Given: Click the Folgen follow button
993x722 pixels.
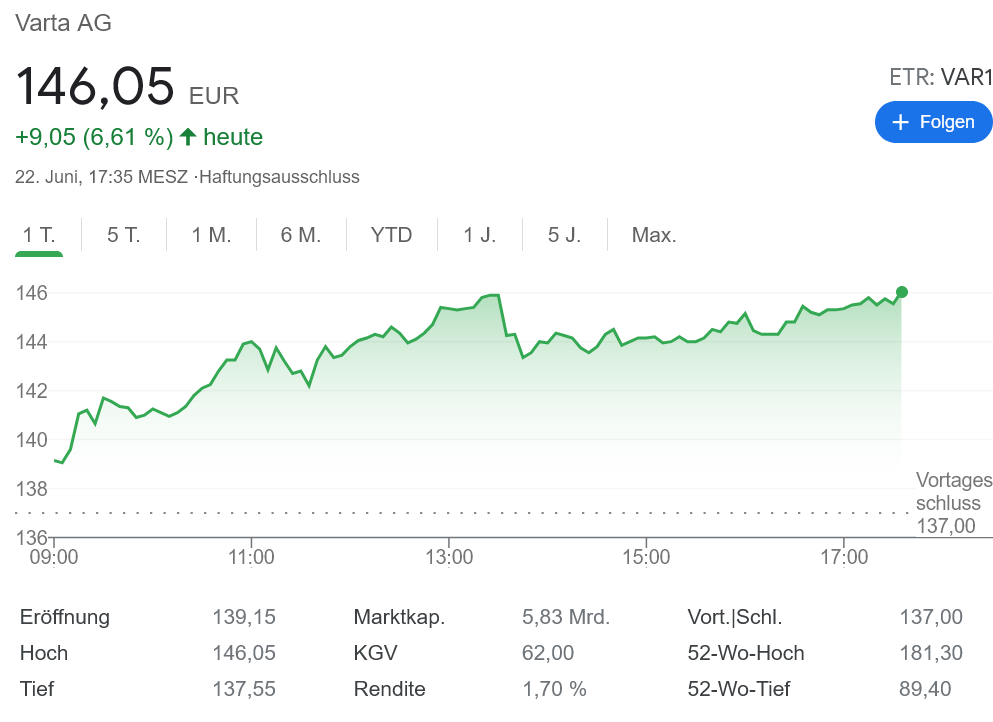Looking at the screenshot, I should point(933,122).
